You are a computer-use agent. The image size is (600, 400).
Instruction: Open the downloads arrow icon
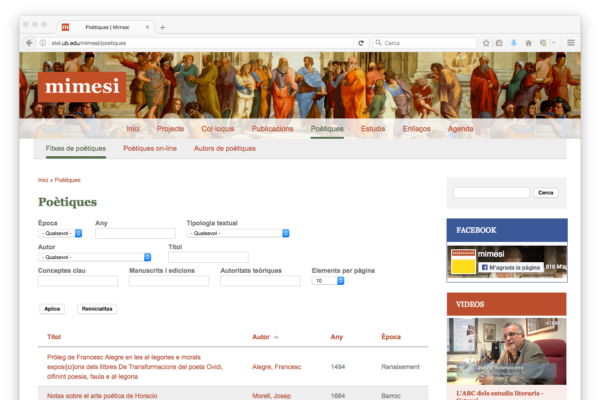[x=513, y=43]
